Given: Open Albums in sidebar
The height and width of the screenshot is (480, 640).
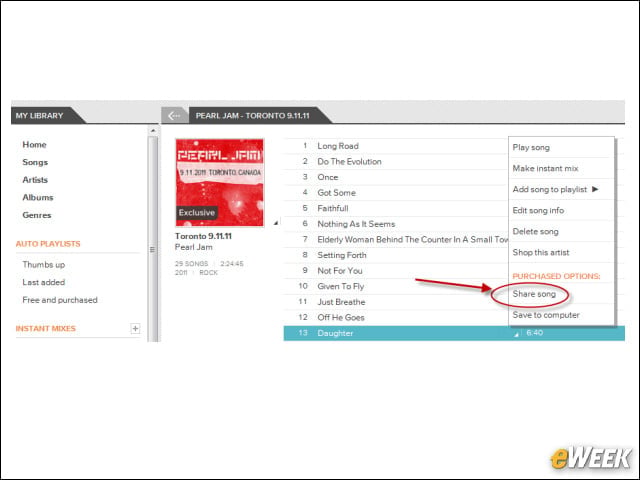Looking at the screenshot, I should tap(38, 197).
